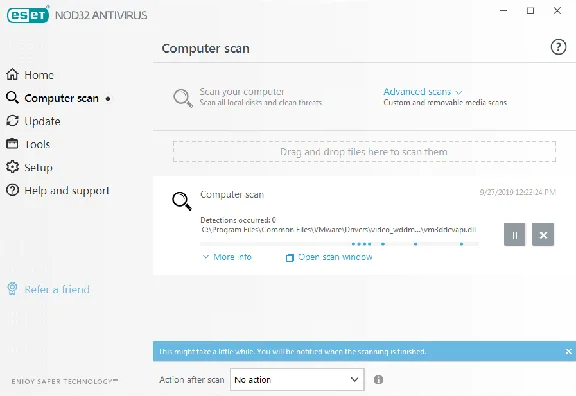The image size is (576, 396).
Task: Click the Setup gear icon
Action: coord(12,167)
